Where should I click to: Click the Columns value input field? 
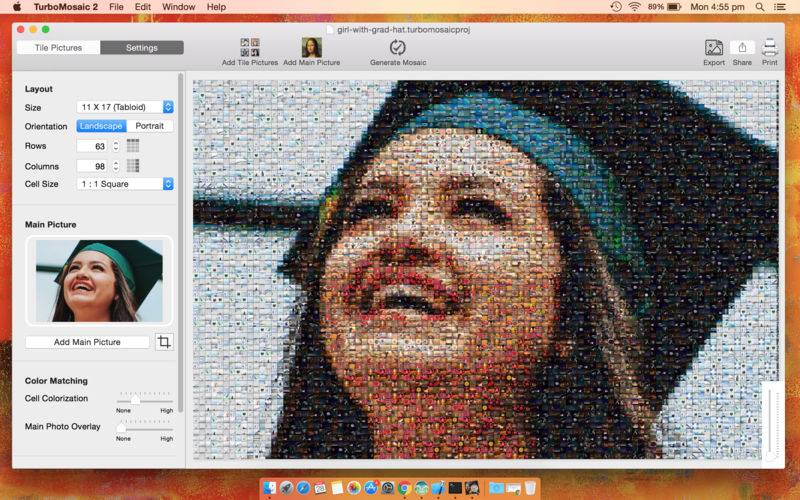(x=92, y=166)
